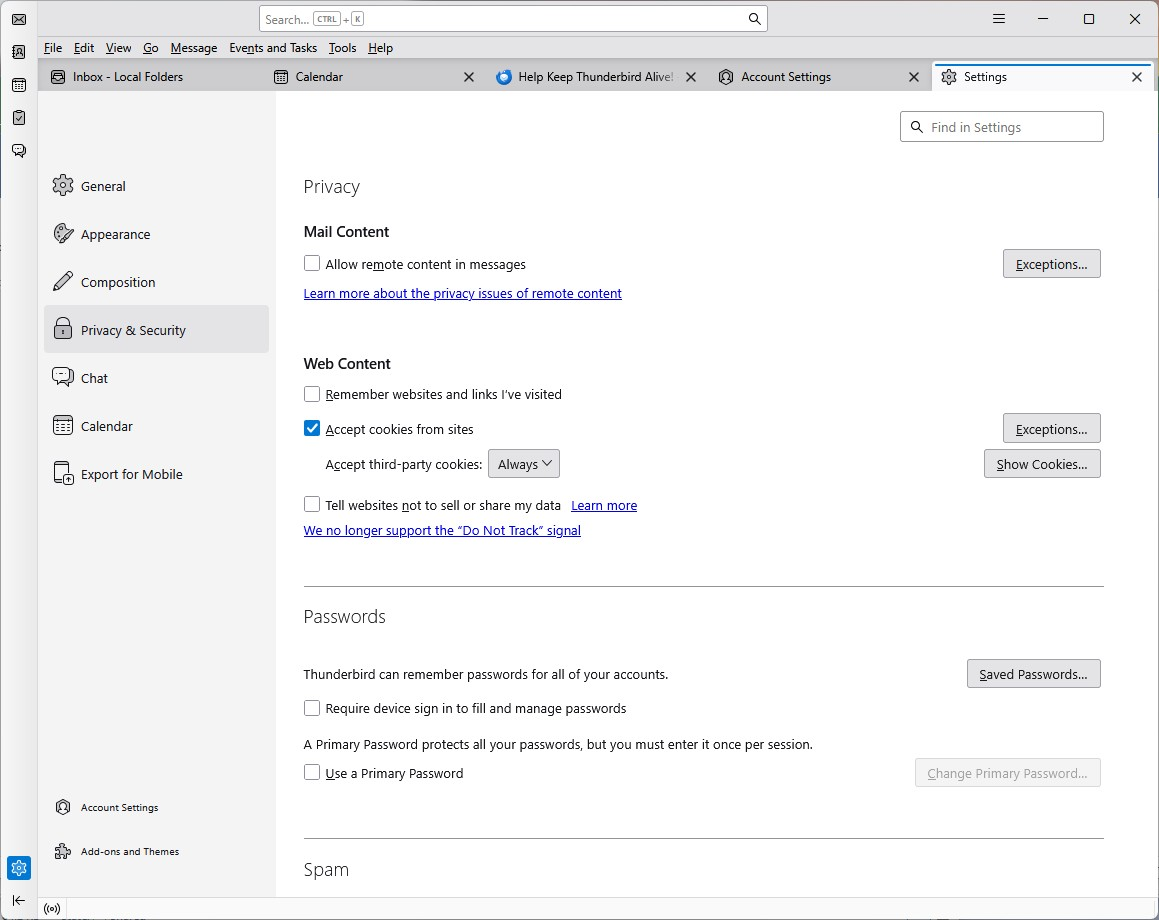
Task: Open the Address Book space icon
Action: pos(19,52)
